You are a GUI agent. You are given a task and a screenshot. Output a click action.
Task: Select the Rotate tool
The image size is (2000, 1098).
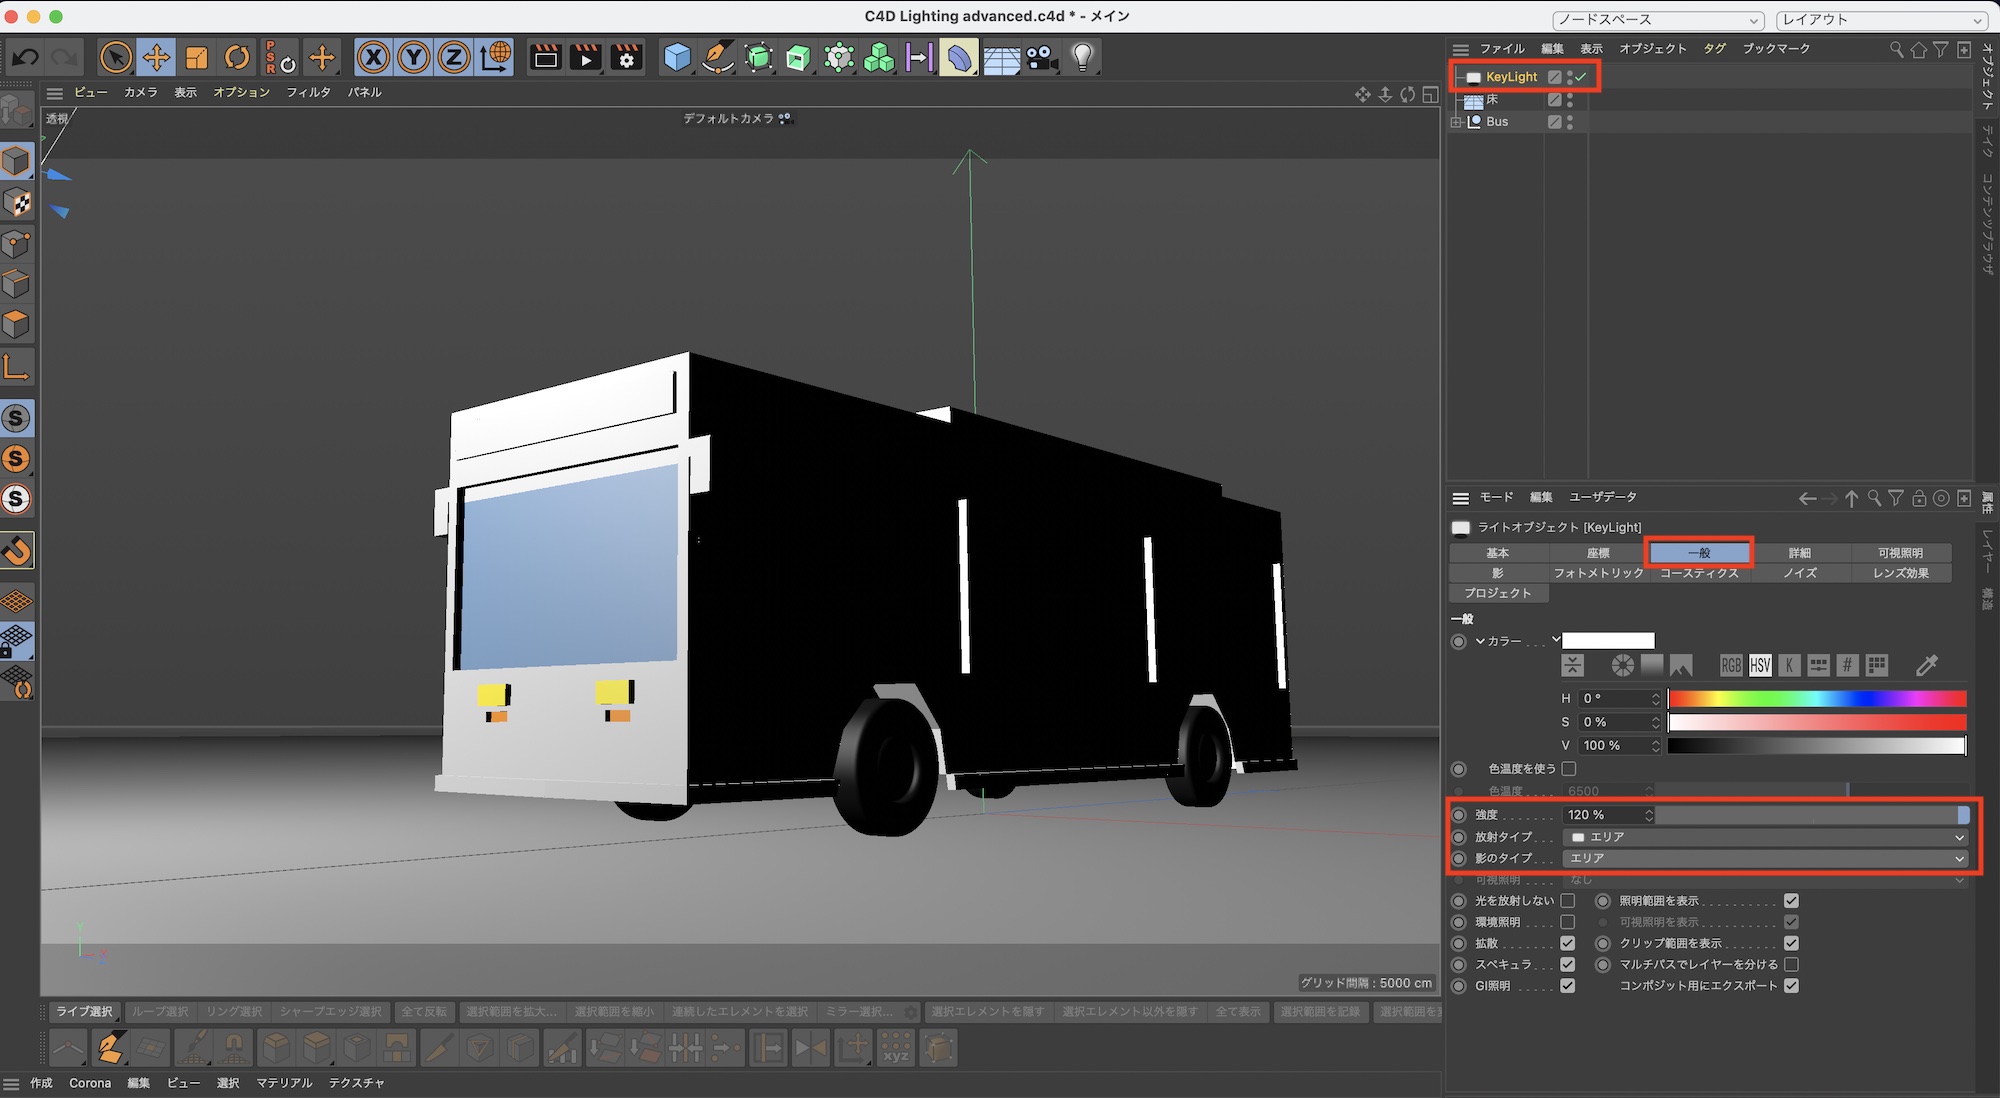(236, 58)
